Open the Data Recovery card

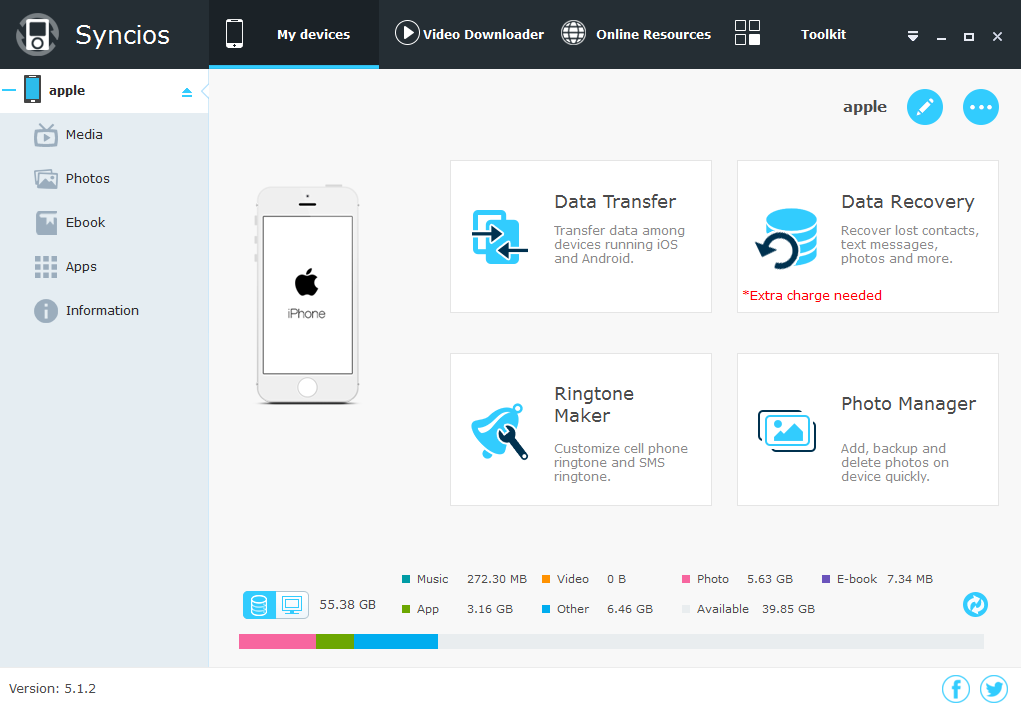(x=867, y=236)
